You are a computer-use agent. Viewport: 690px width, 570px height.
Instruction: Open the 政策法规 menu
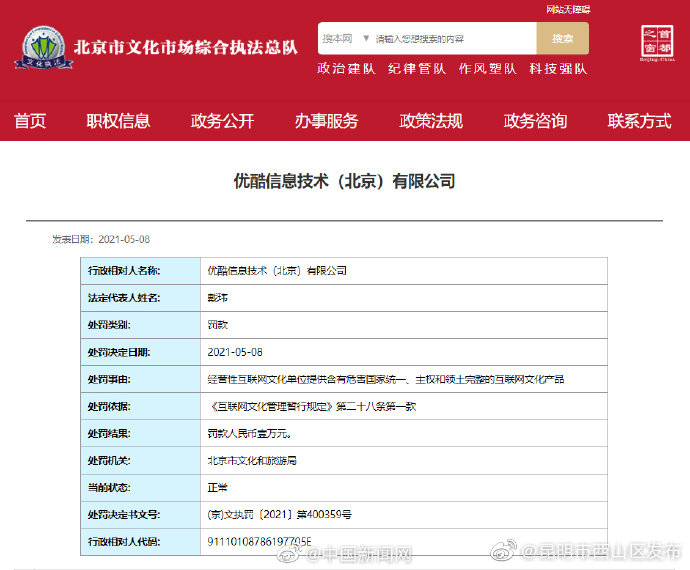click(x=431, y=121)
